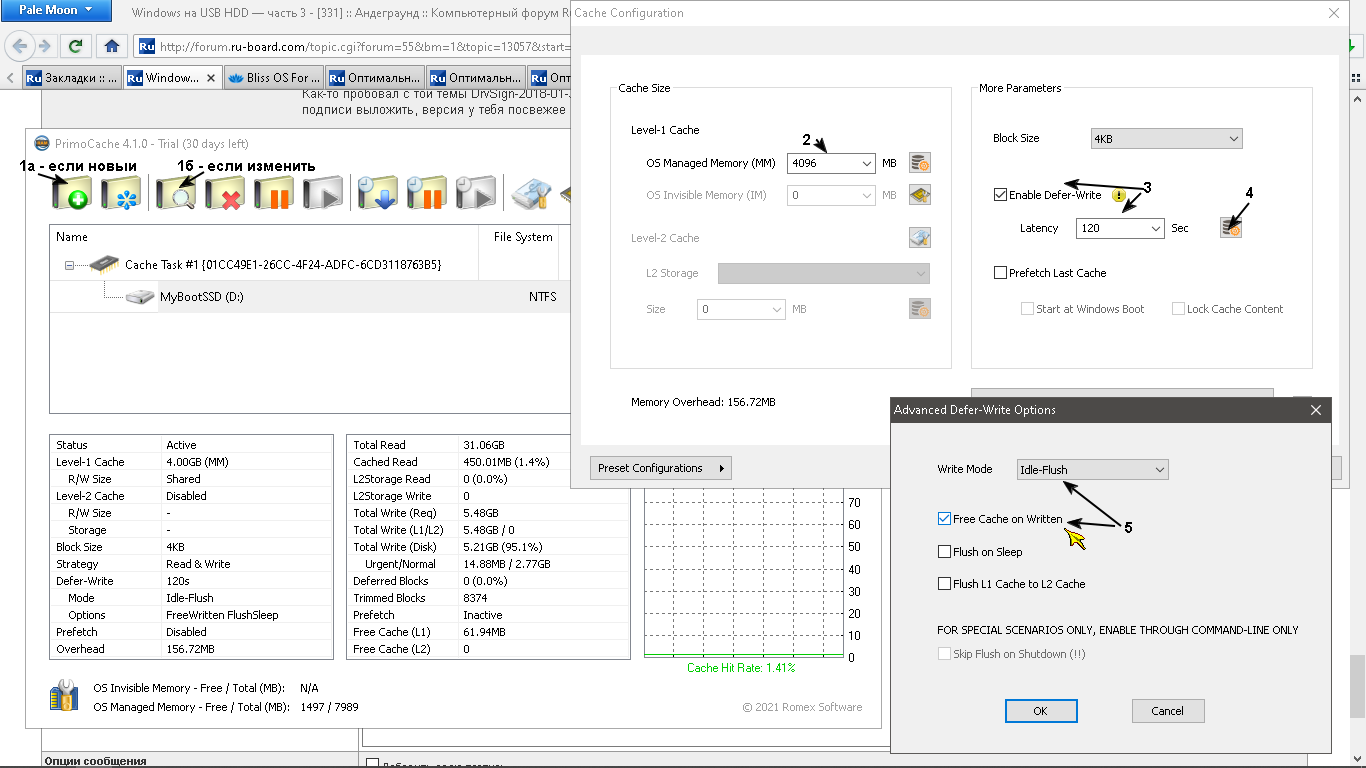Toggle Skip Flush on Shutdown checkbox
Image resolution: width=1366 pixels, height=768 pixels.
point(944,654)
